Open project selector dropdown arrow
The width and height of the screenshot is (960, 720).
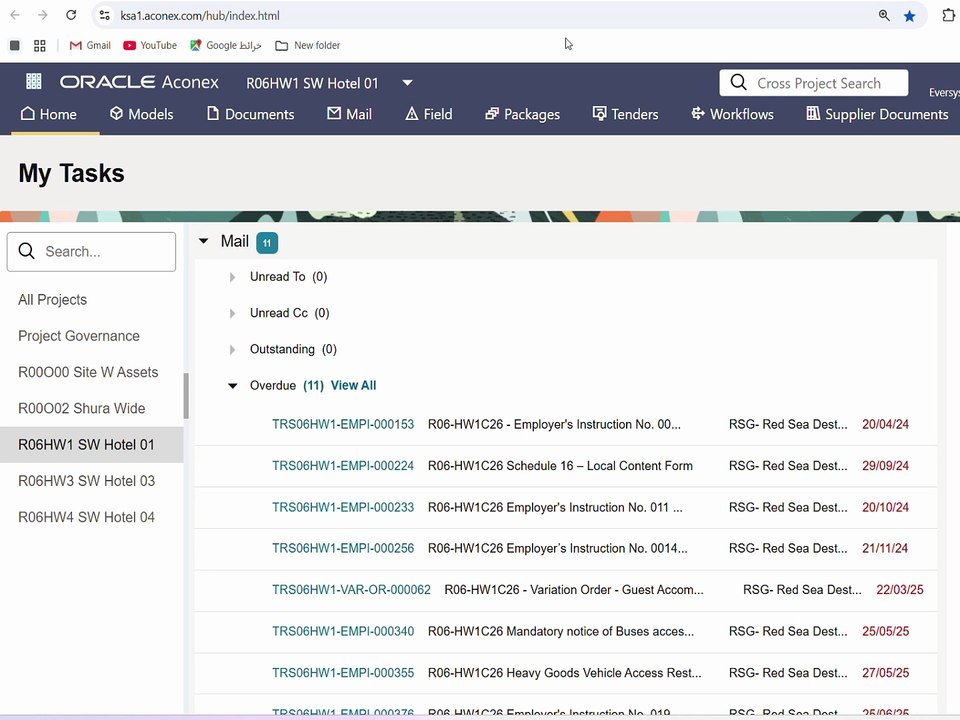tap(407, 83)
